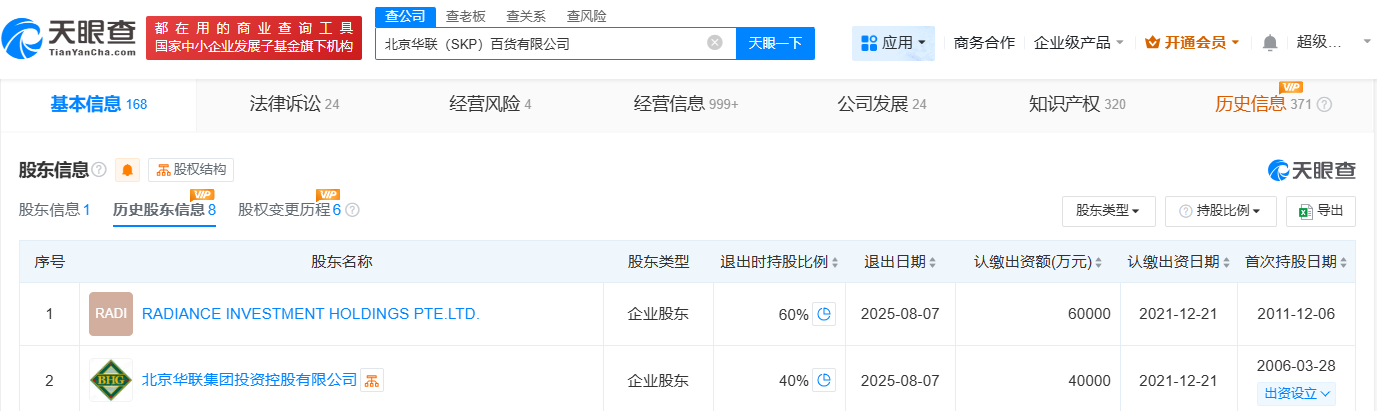The image size is (1377, 411).
Task: Click the TianYanCha logo to go home
Action: click(x=70, y=38)
